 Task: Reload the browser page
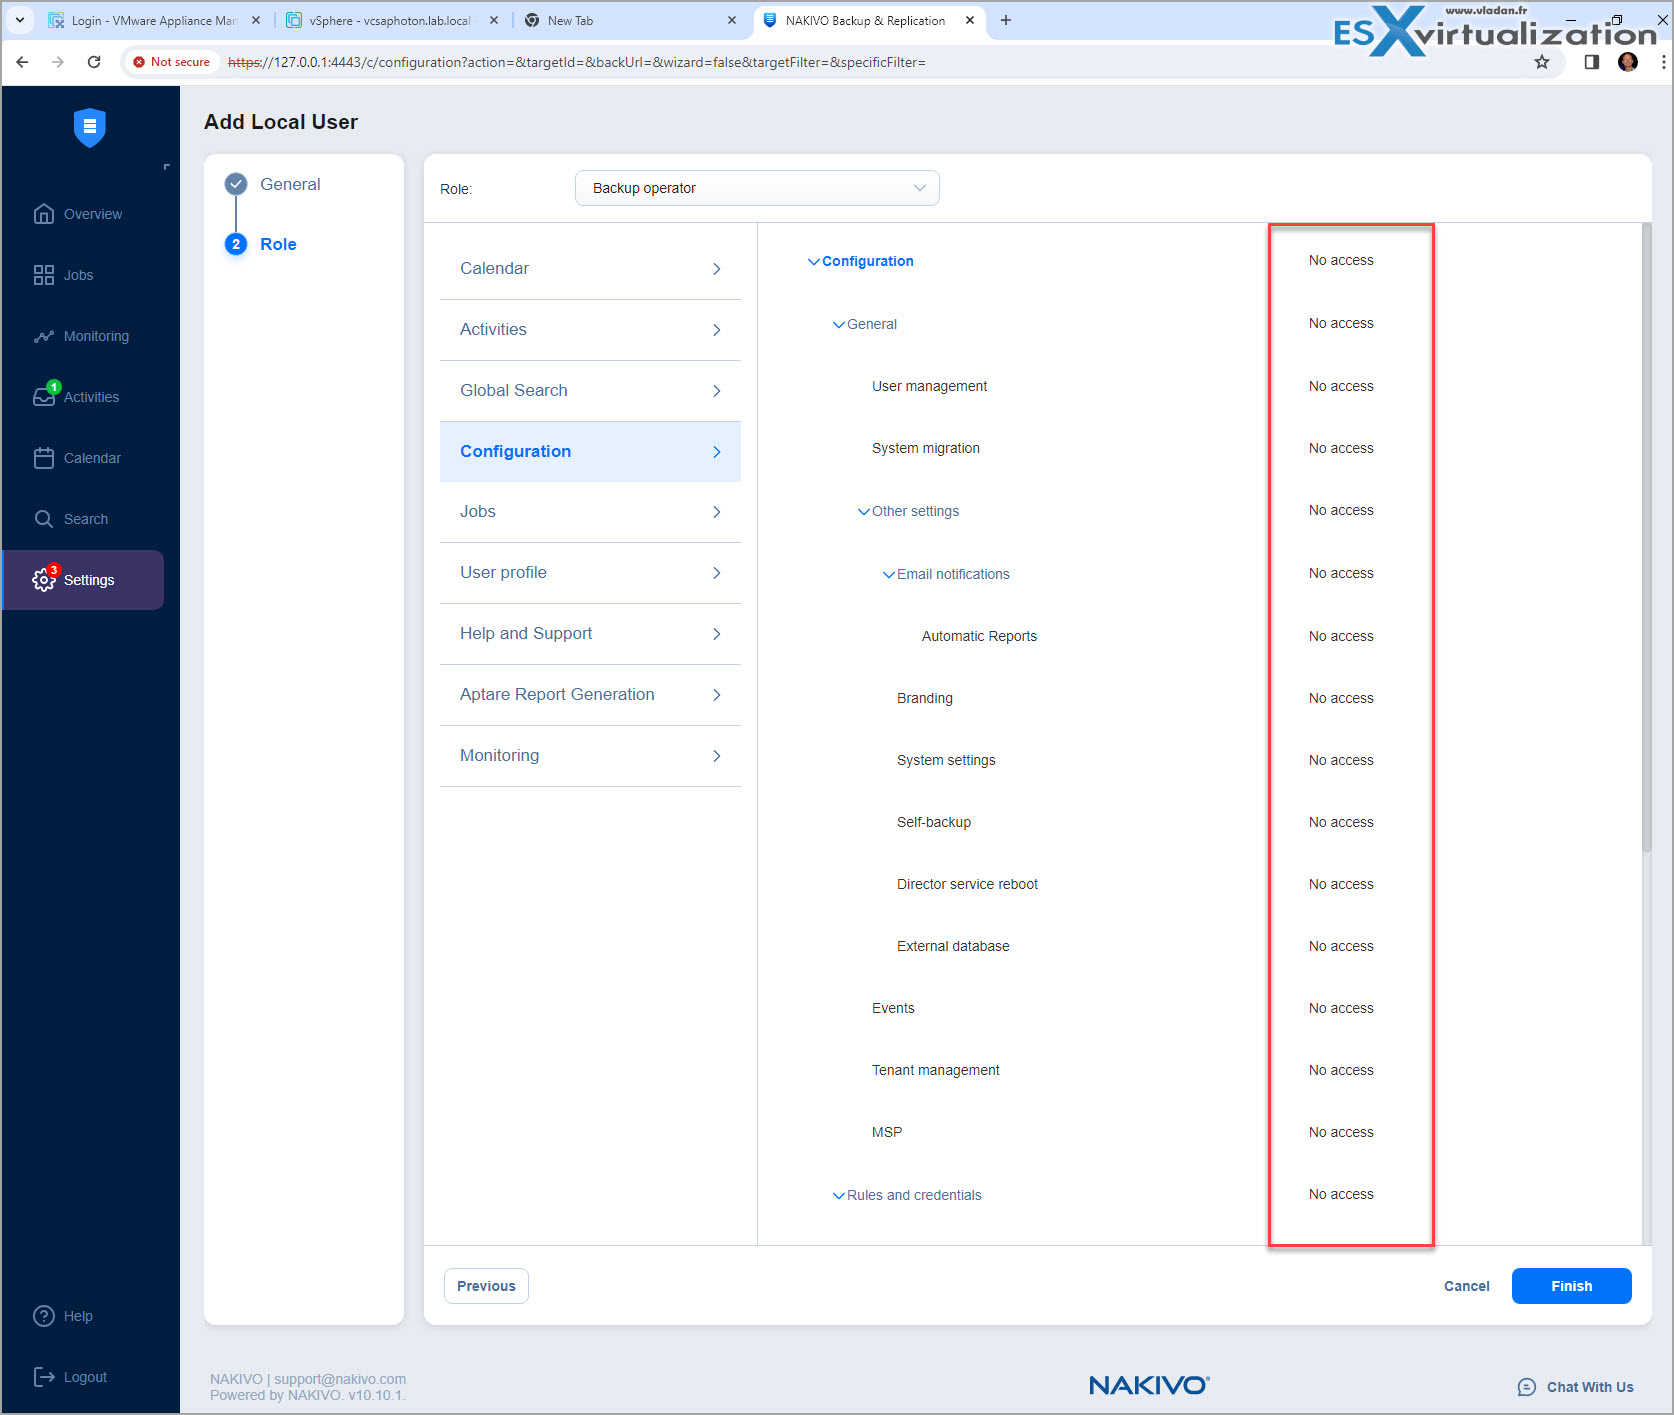pos(94,62)
